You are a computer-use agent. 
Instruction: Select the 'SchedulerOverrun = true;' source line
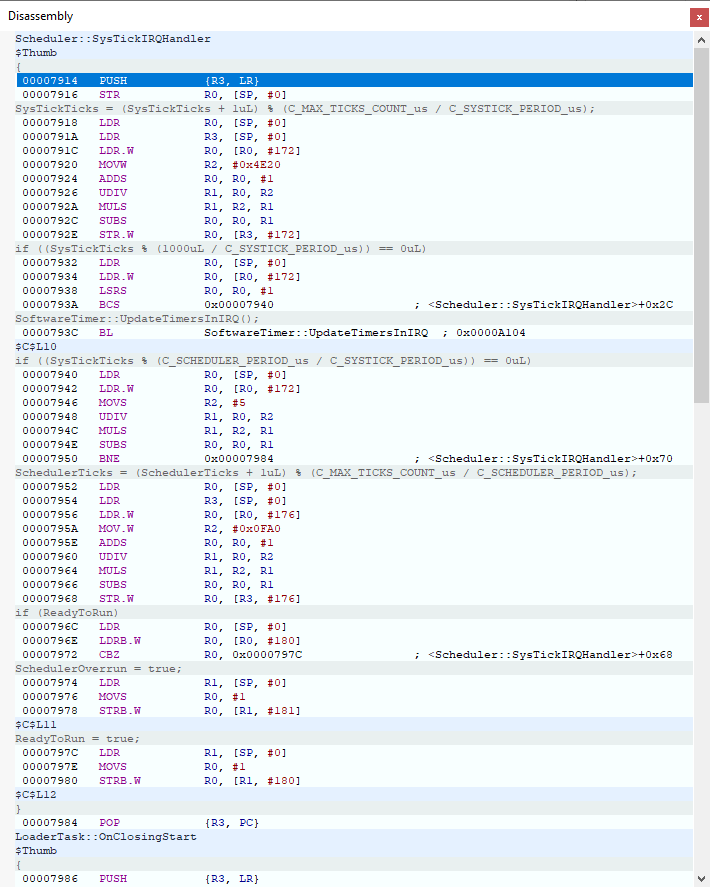[354, 669]
